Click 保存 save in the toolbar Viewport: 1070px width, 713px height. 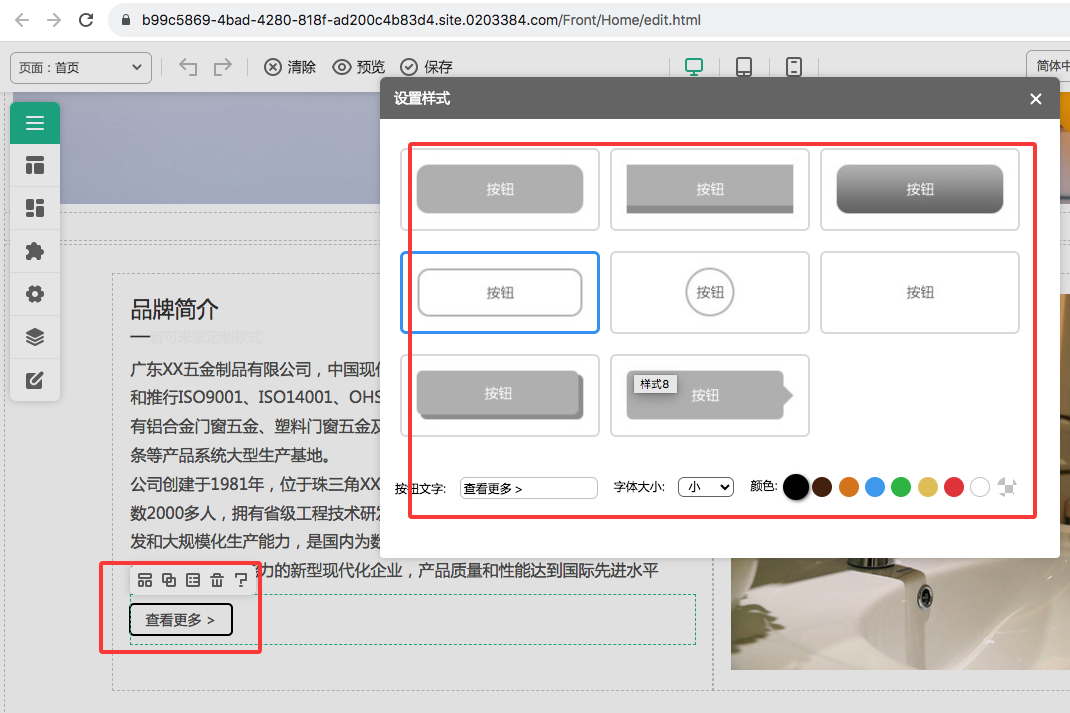tap(427, 67)
